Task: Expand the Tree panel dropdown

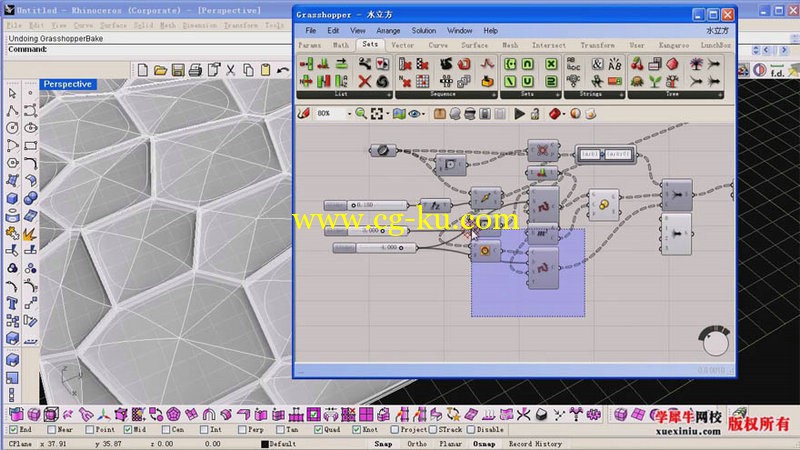Action: point(720,95)
